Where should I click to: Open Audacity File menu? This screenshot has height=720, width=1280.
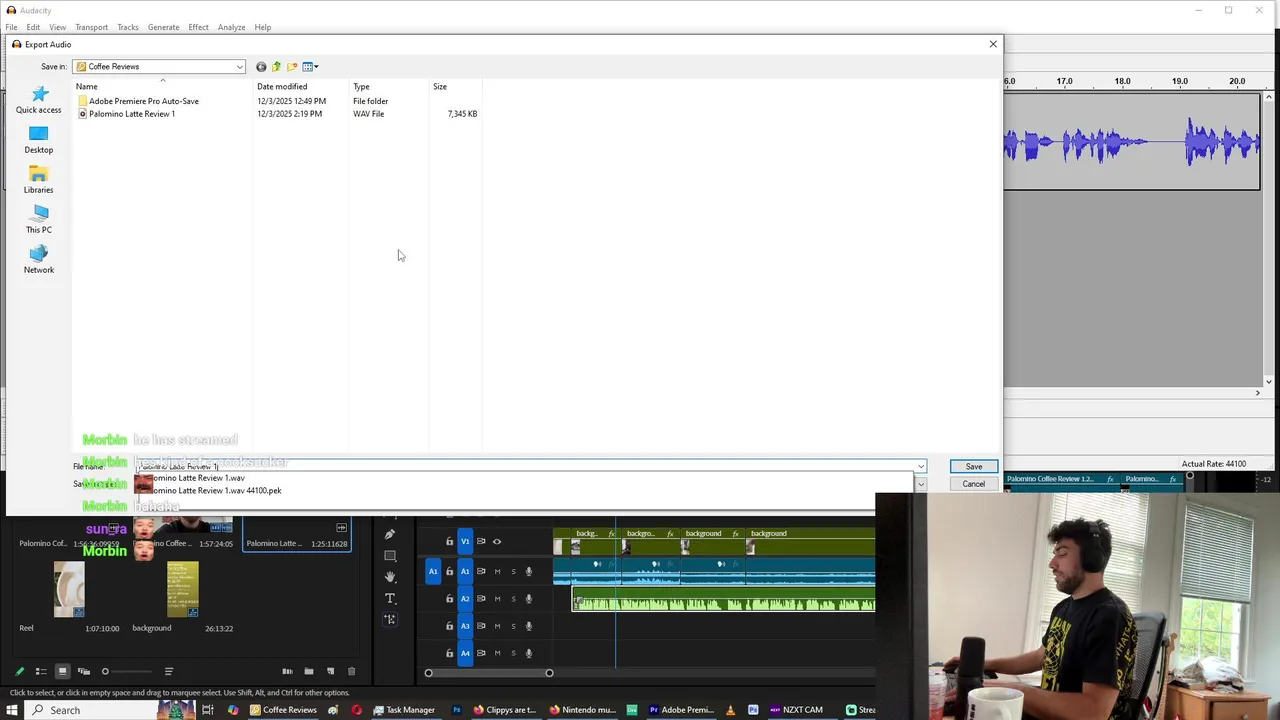[x=11, y=27]
